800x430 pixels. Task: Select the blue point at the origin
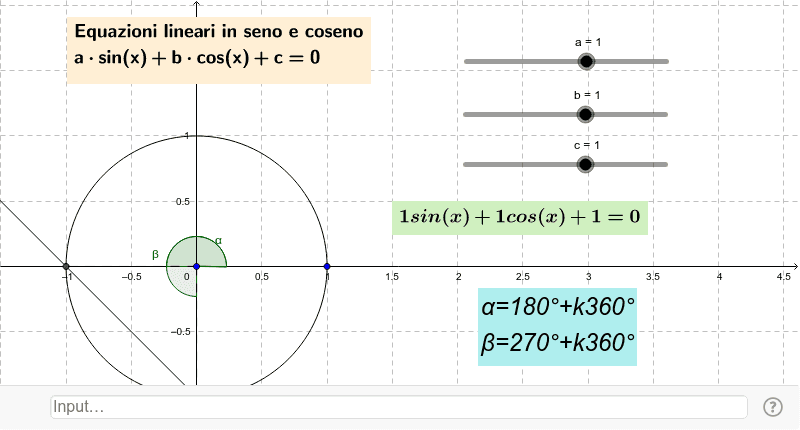click(196, 266)
